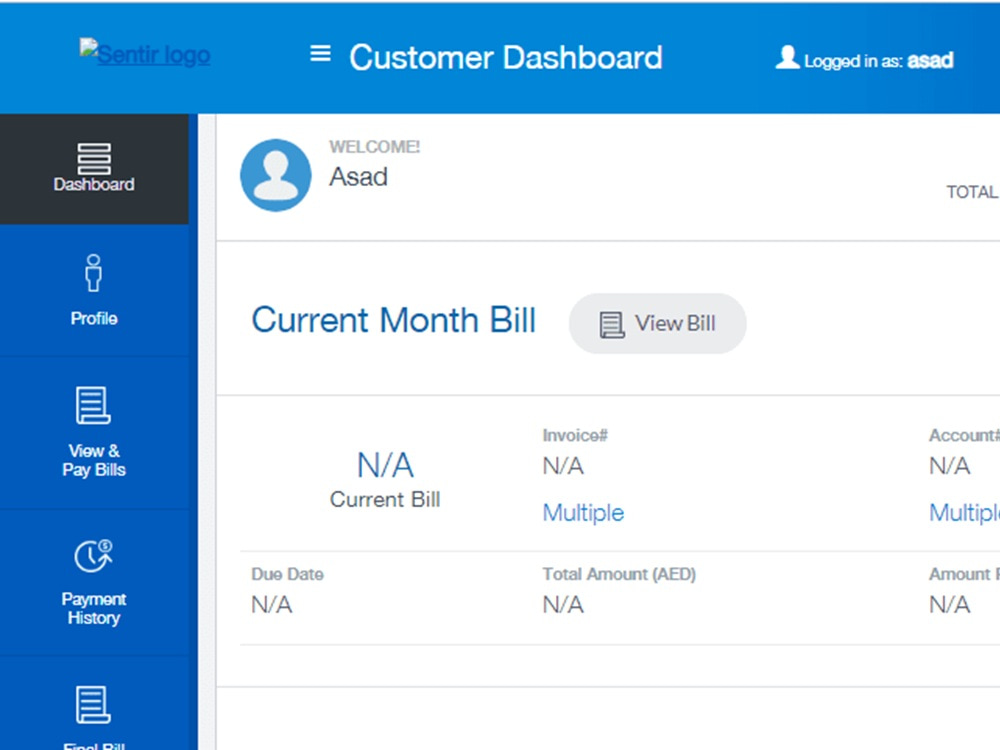This screenshot has width=1000, height=750.
Task: Click the large N/A Current Bill value
Action: tap(385, 465)
